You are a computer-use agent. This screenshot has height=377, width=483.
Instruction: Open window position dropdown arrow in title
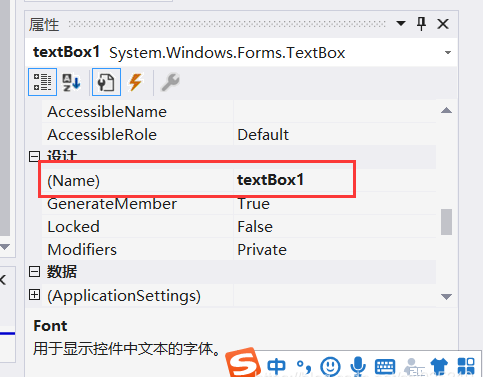[x=401, y=23]
